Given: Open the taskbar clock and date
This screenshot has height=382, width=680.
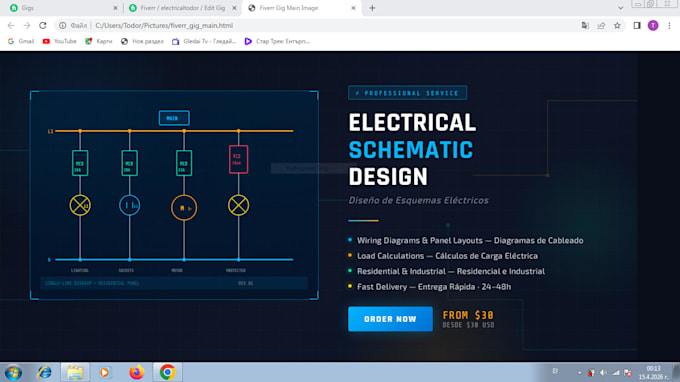Looking at the screenshot, I should (x=654, y=372).
